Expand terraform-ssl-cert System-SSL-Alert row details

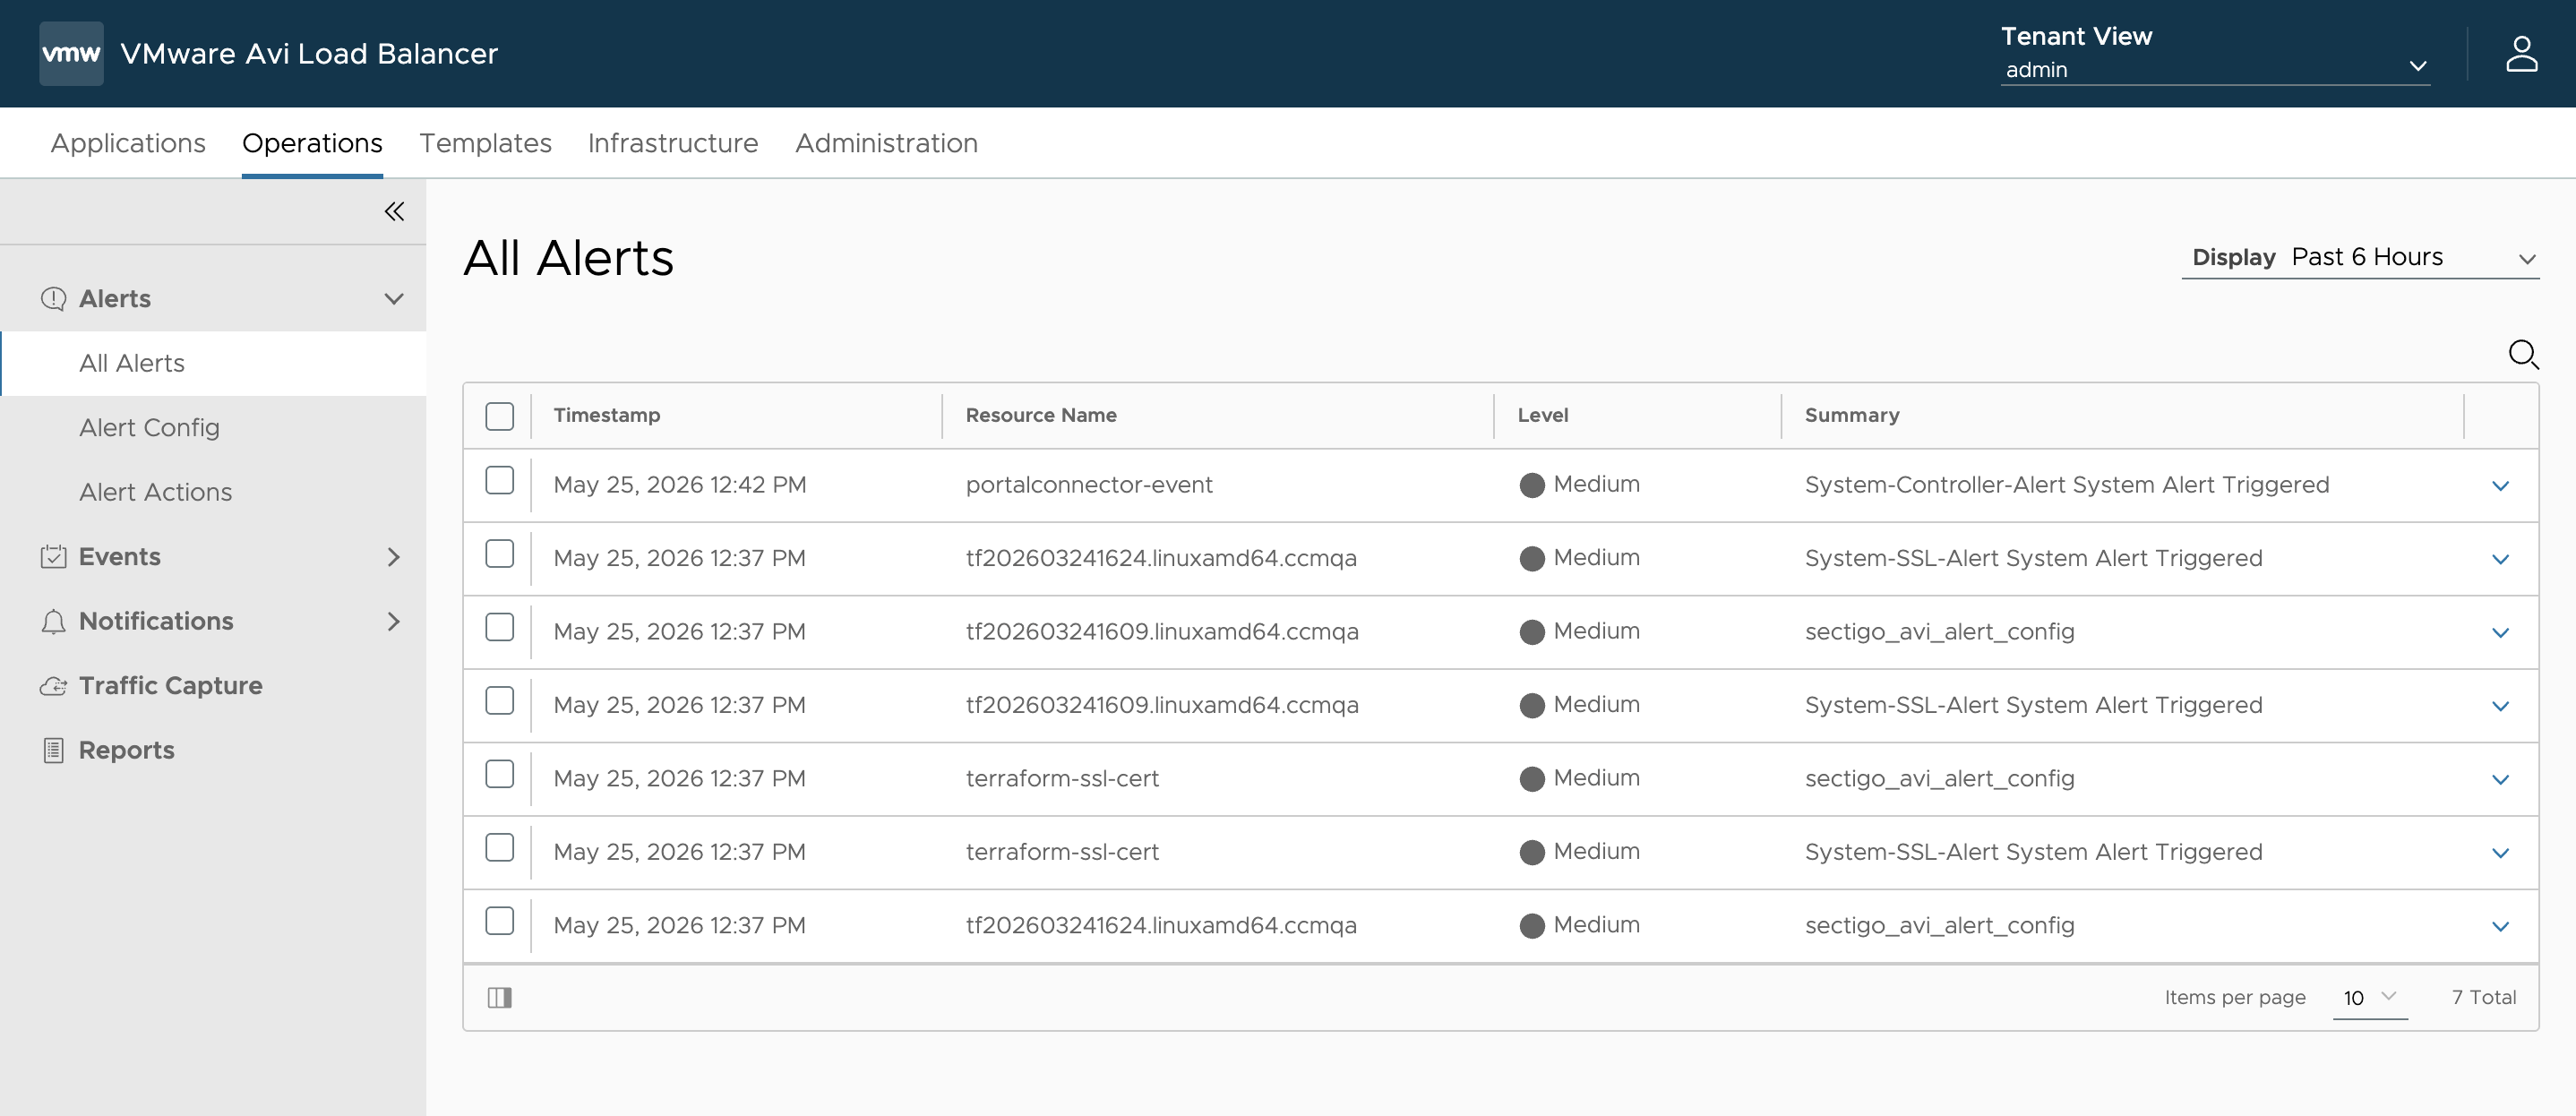click(x=2500, y=853)
